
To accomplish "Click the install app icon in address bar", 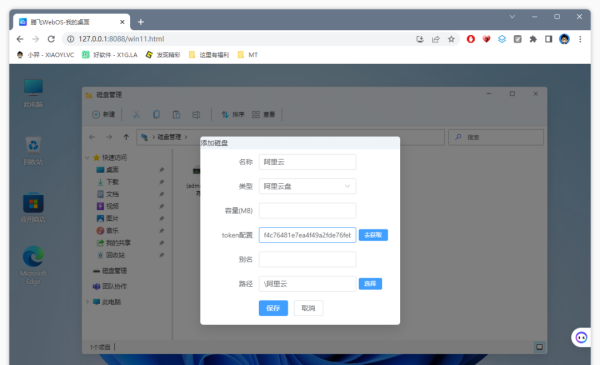I will pos(420,39).
